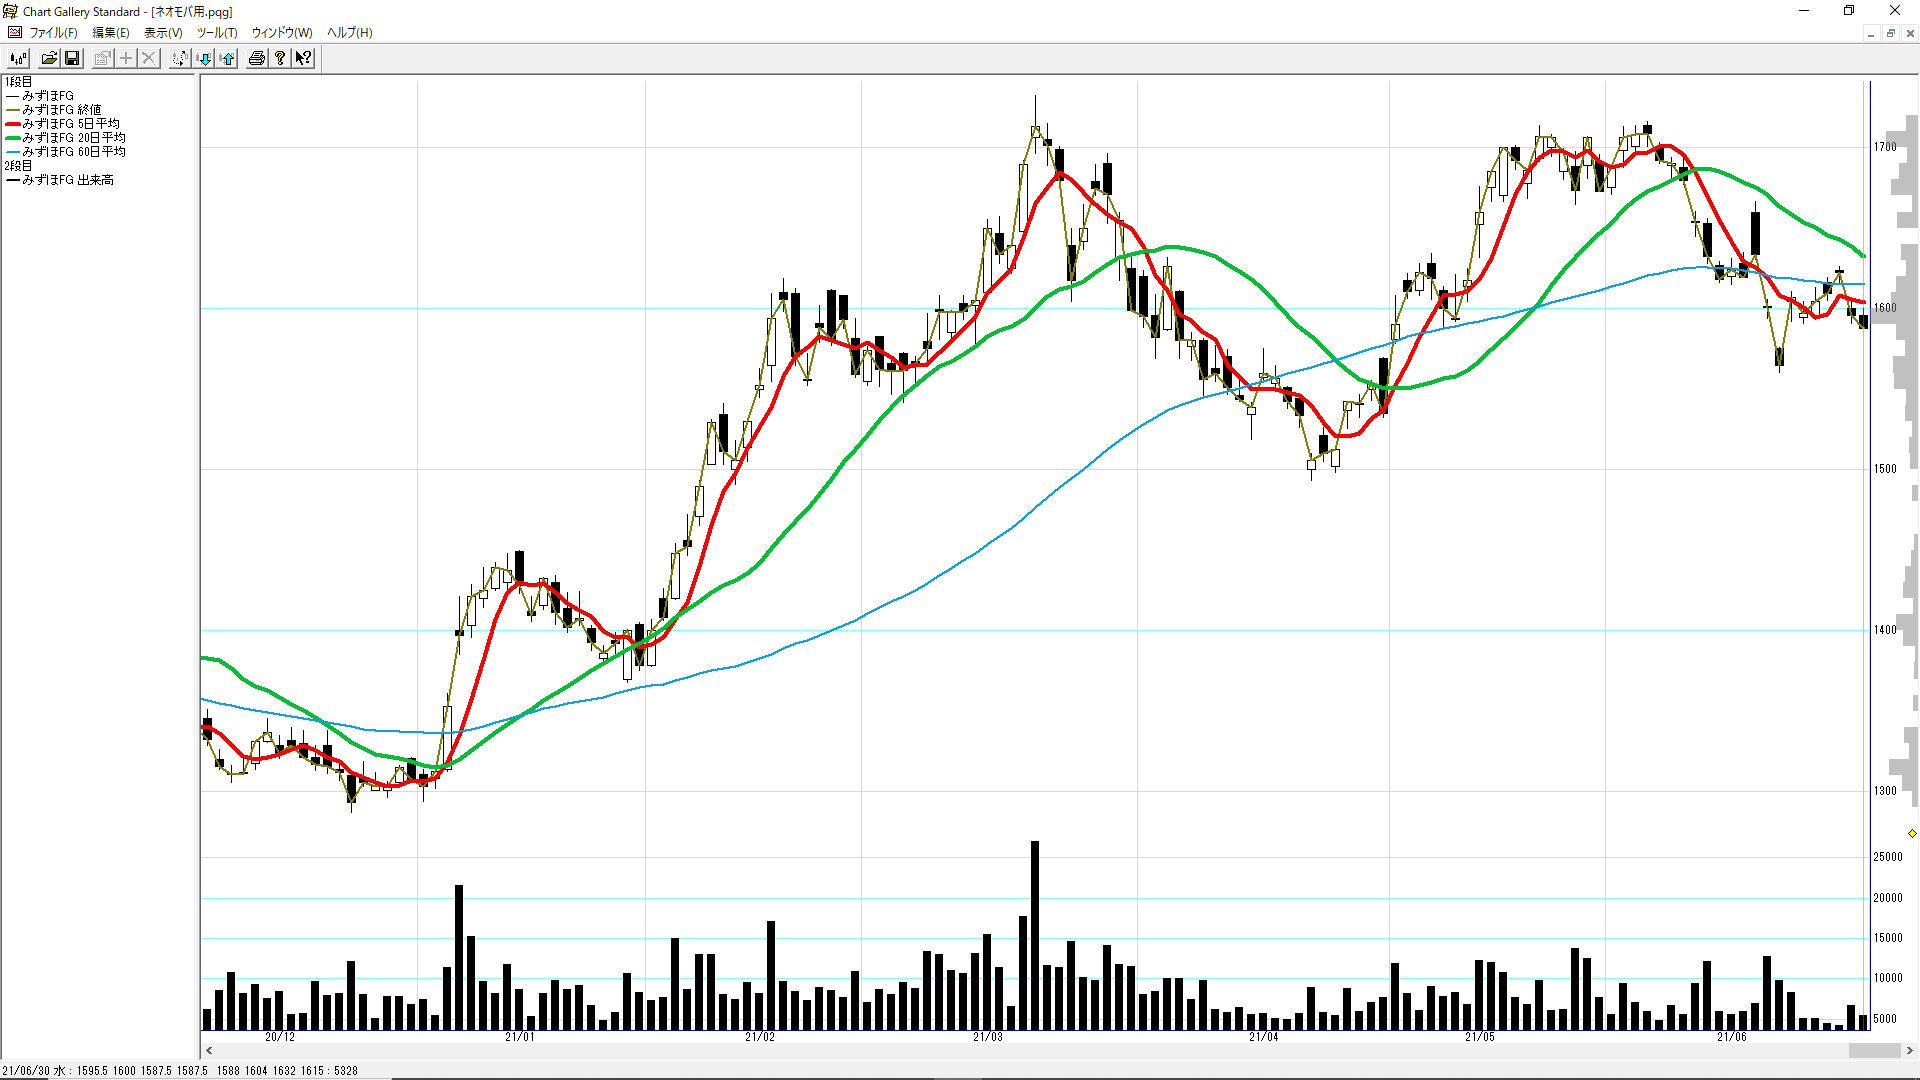Open the 表示(V) menu
Screen dimensions: 1920x1080
163,33
